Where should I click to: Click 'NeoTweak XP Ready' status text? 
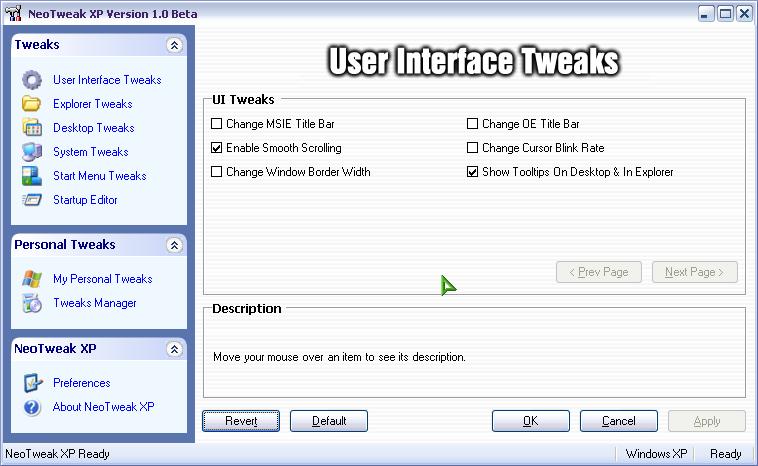point(58,454)
